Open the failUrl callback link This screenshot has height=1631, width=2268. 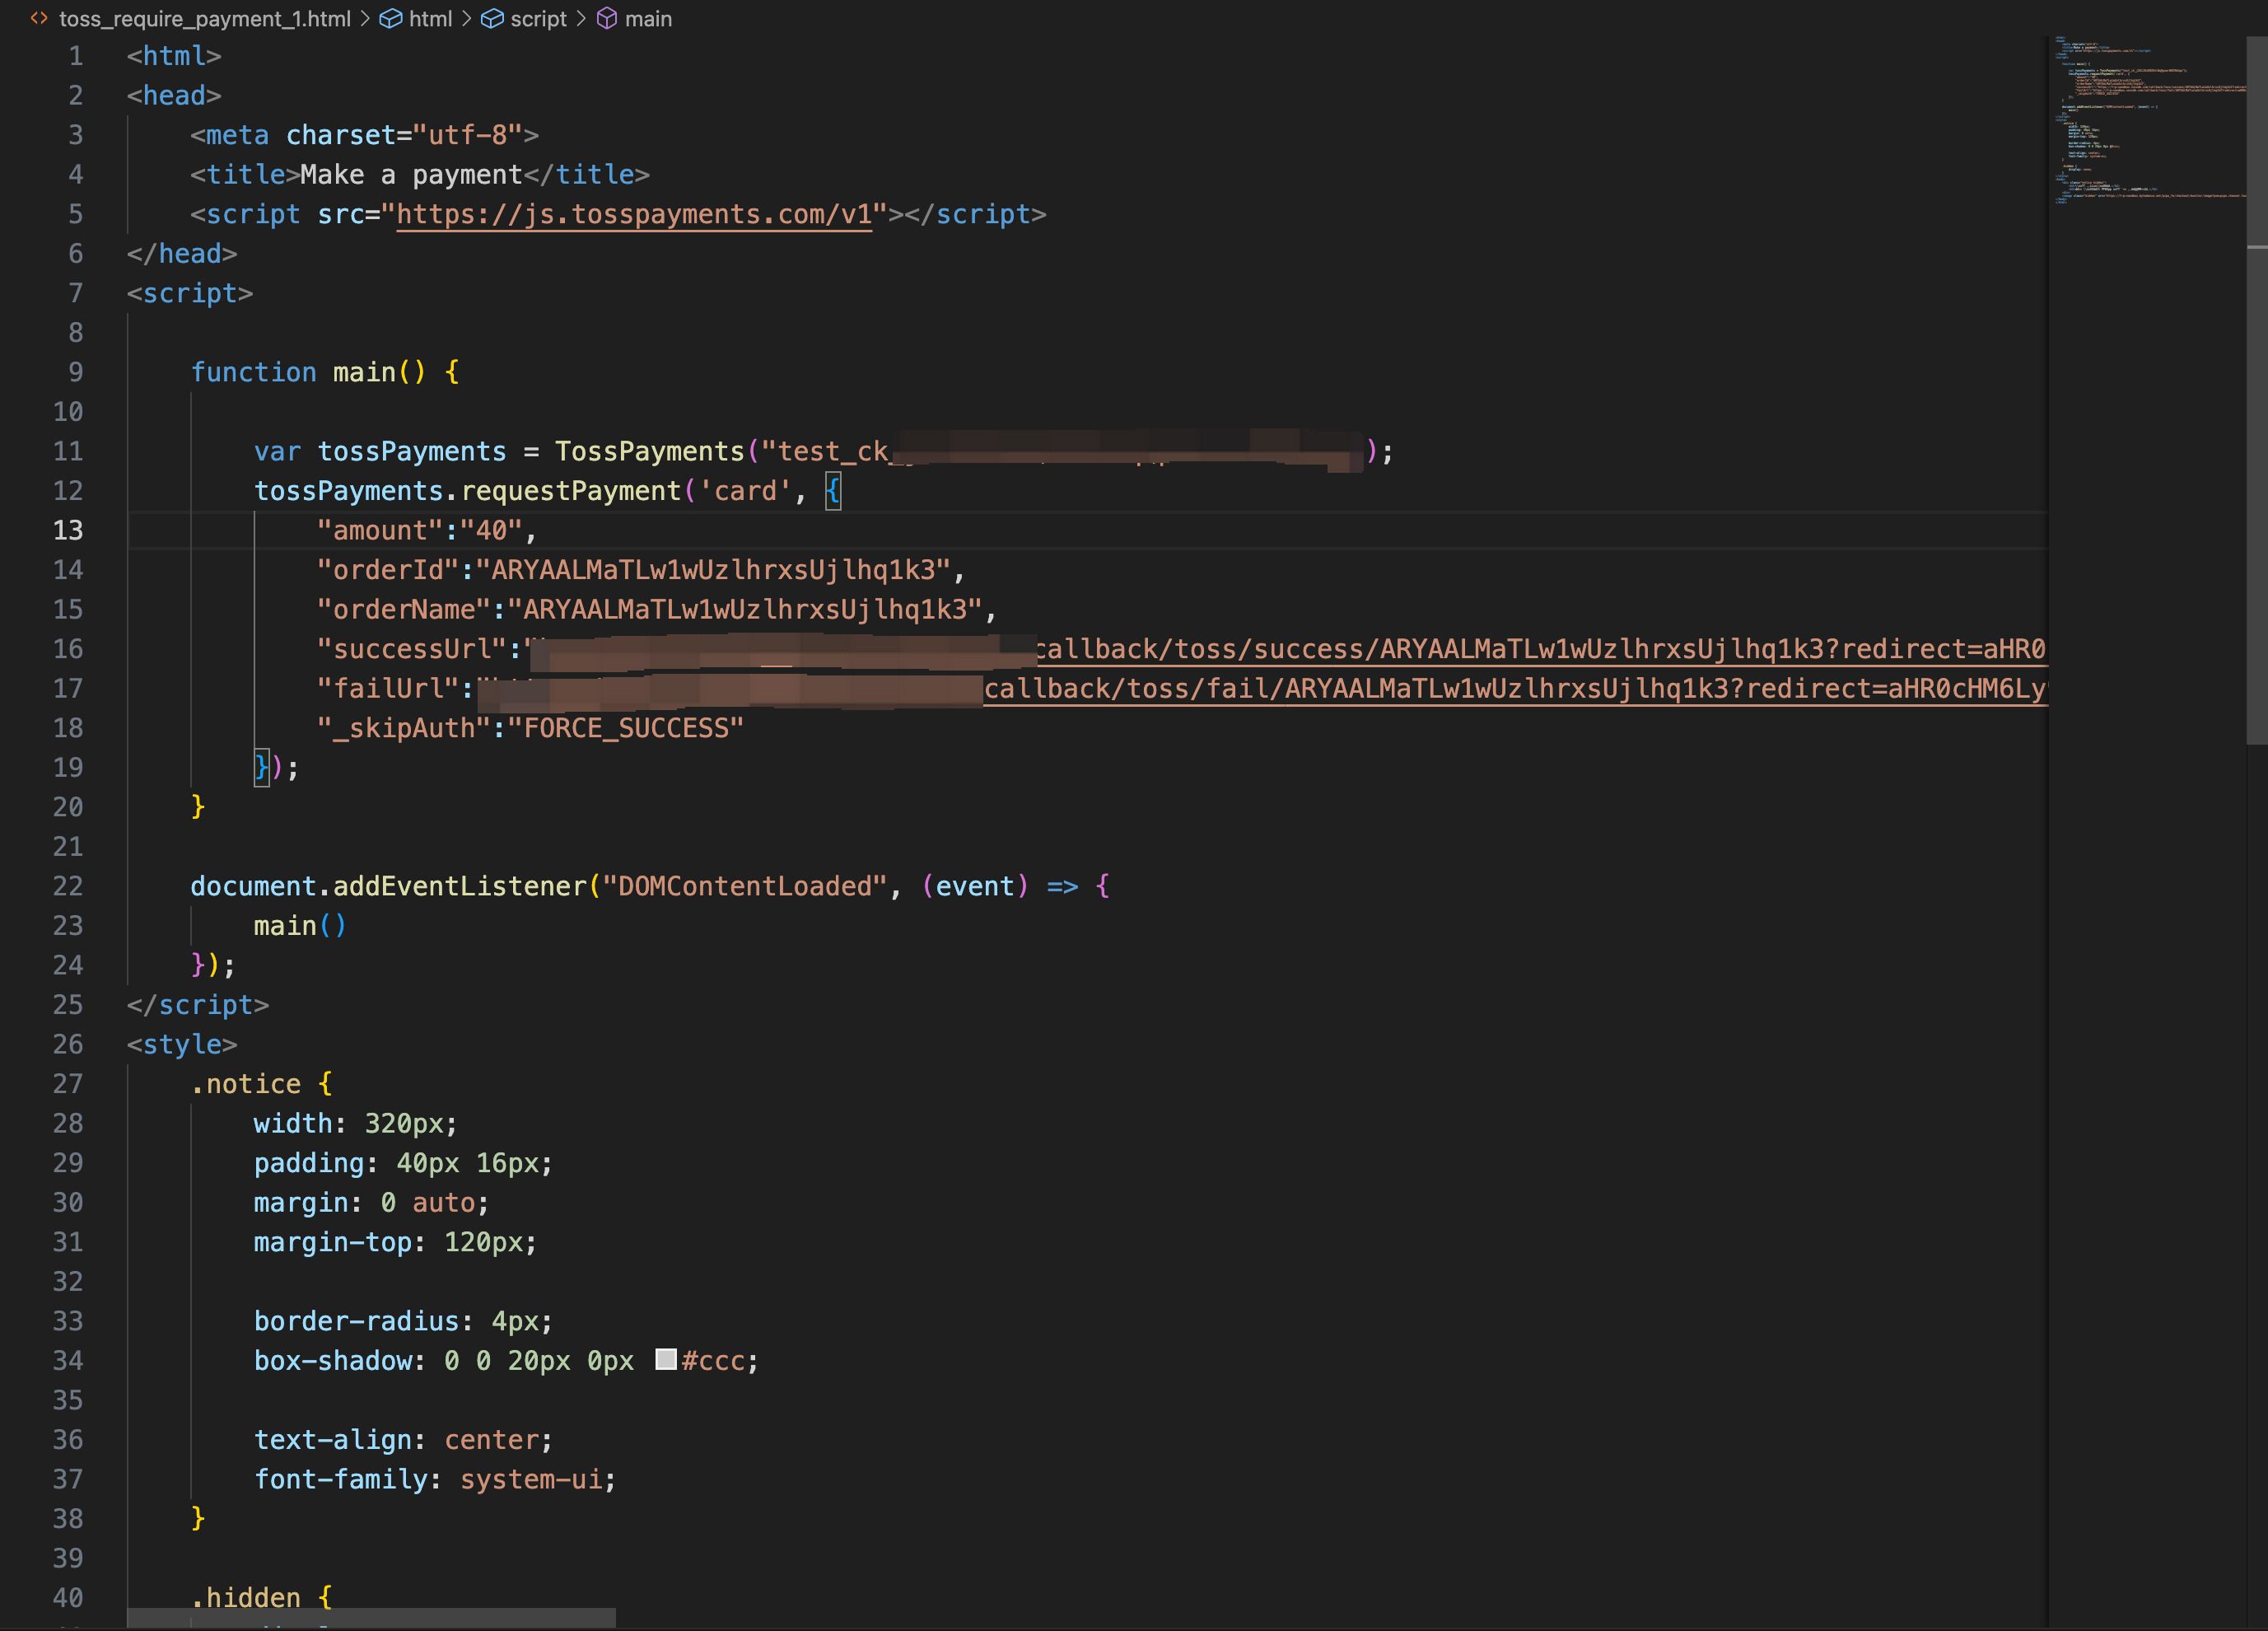click(x=1515, y=689)
